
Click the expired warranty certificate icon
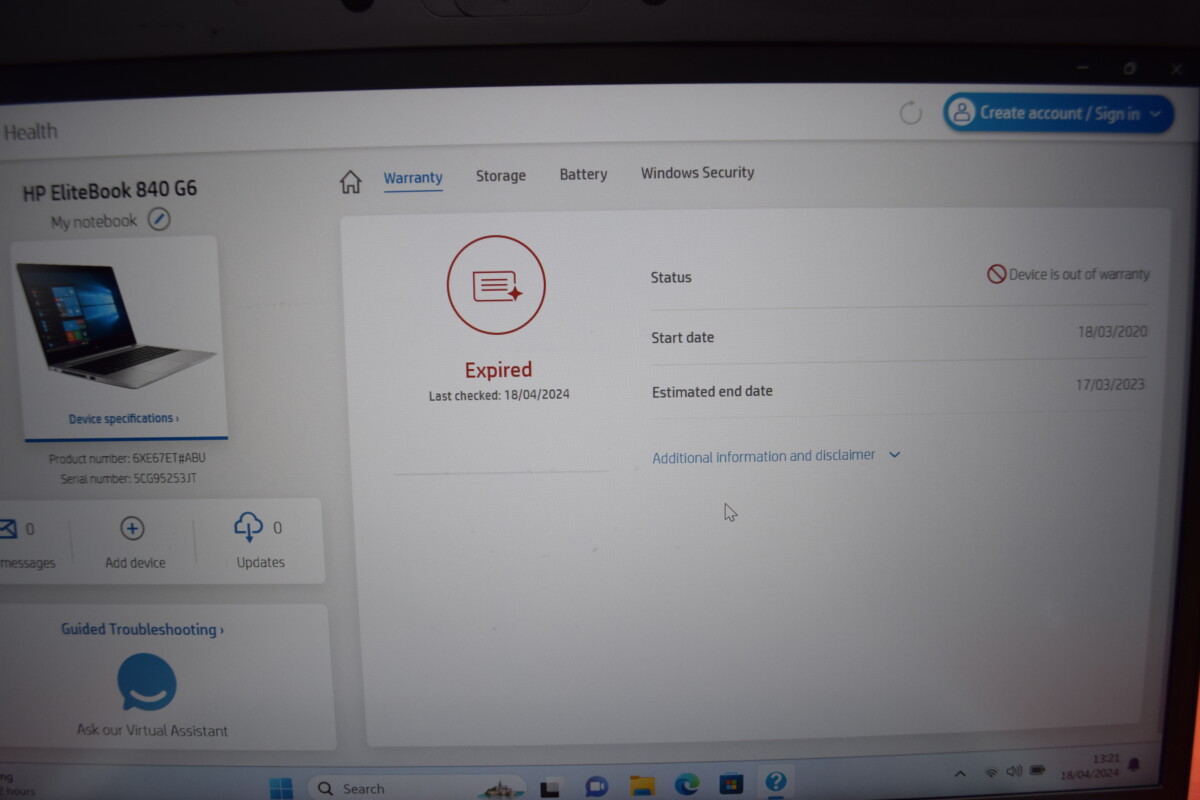(x=496, y=285)
